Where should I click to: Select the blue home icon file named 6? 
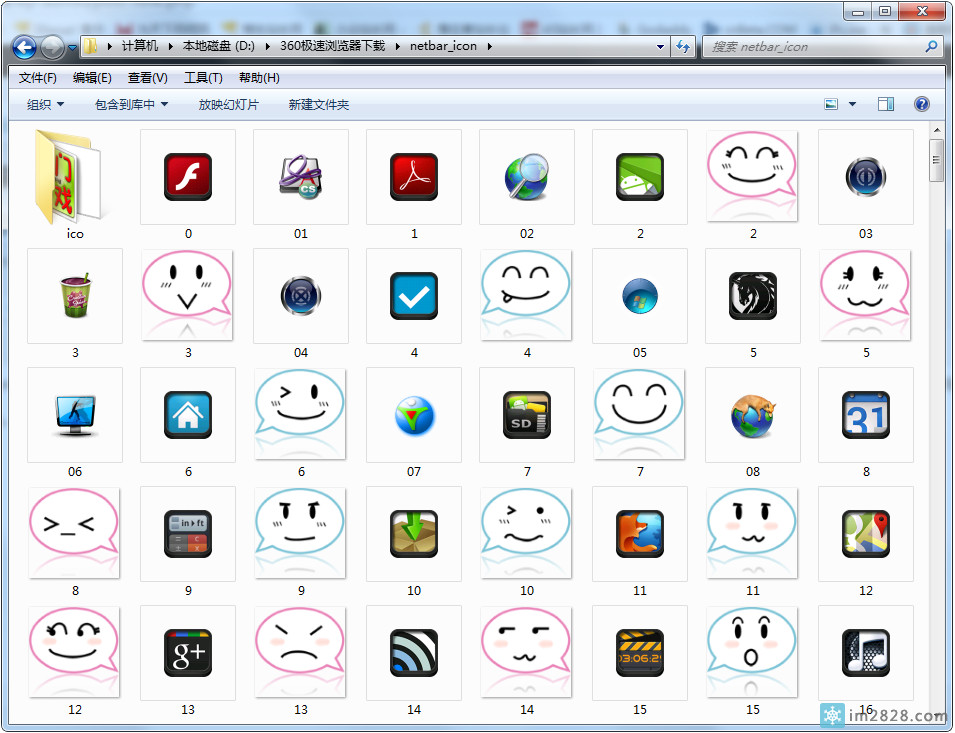pyautogui.click(x=188, y=416)
